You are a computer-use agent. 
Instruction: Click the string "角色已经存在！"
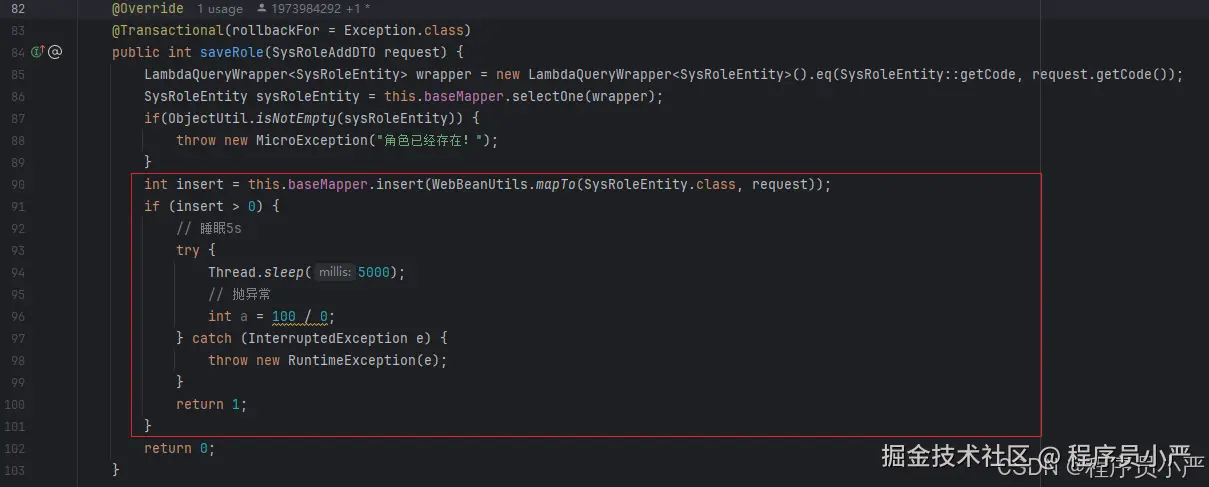[x=429, y=140]
